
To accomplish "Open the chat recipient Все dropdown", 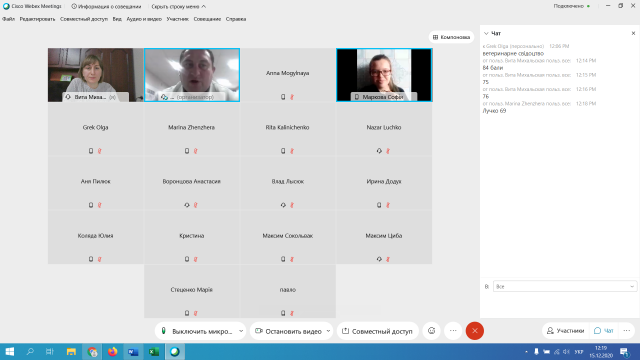I will pos(564,287).
